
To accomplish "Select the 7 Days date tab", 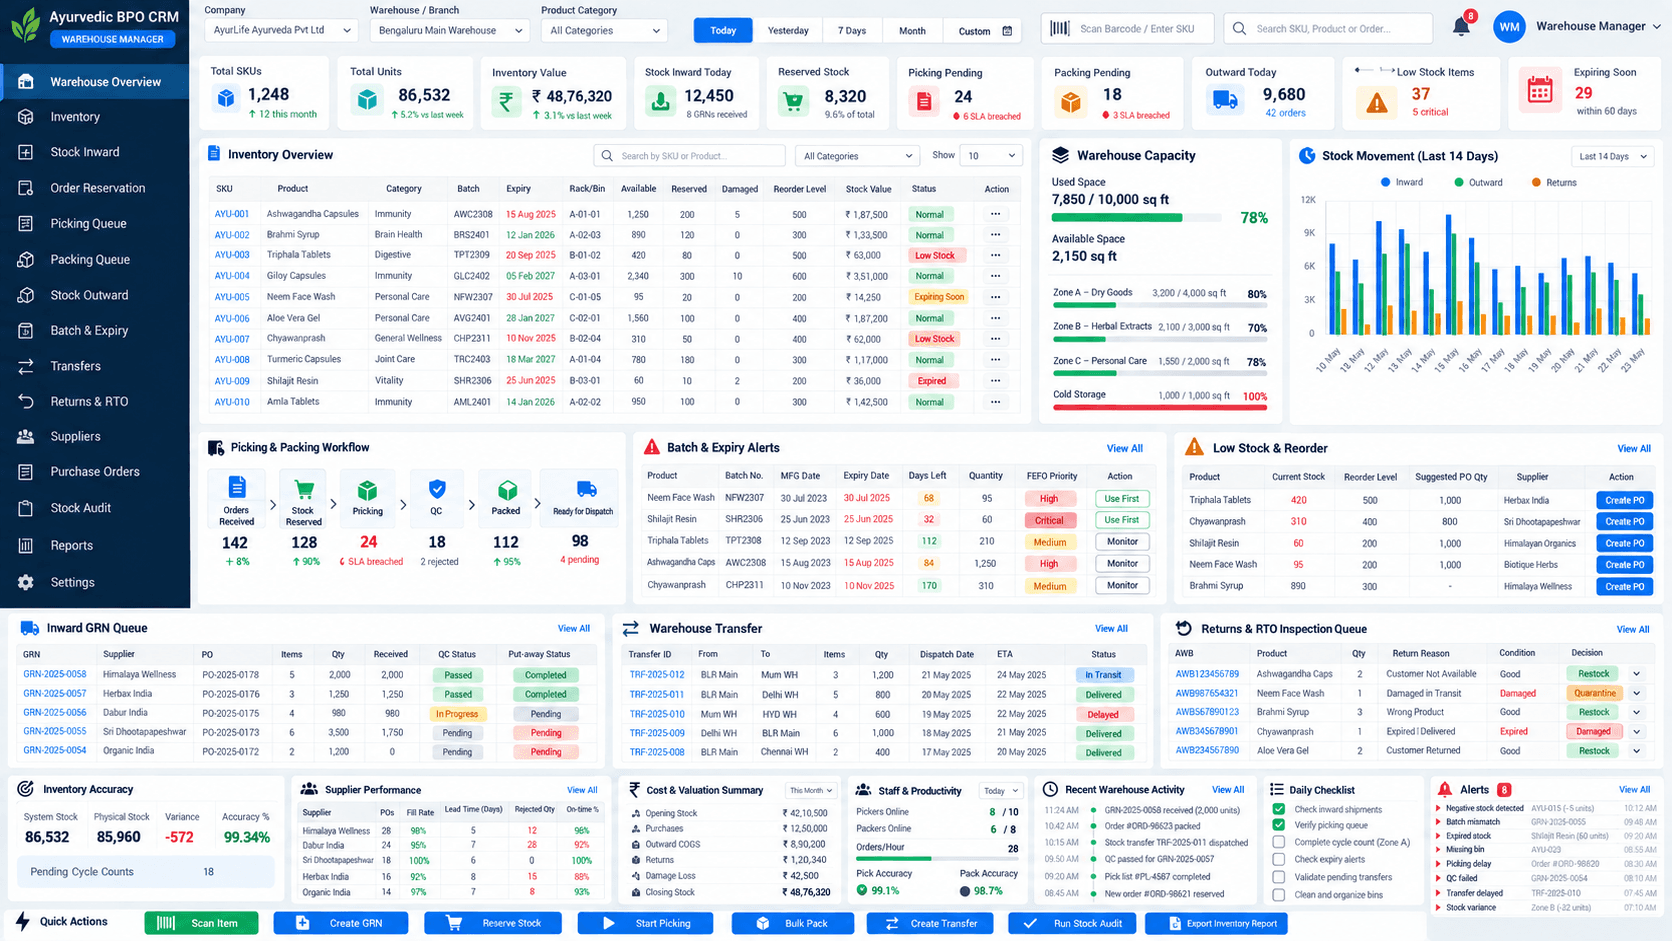I will pyautogui.click(x=852, y=30).
